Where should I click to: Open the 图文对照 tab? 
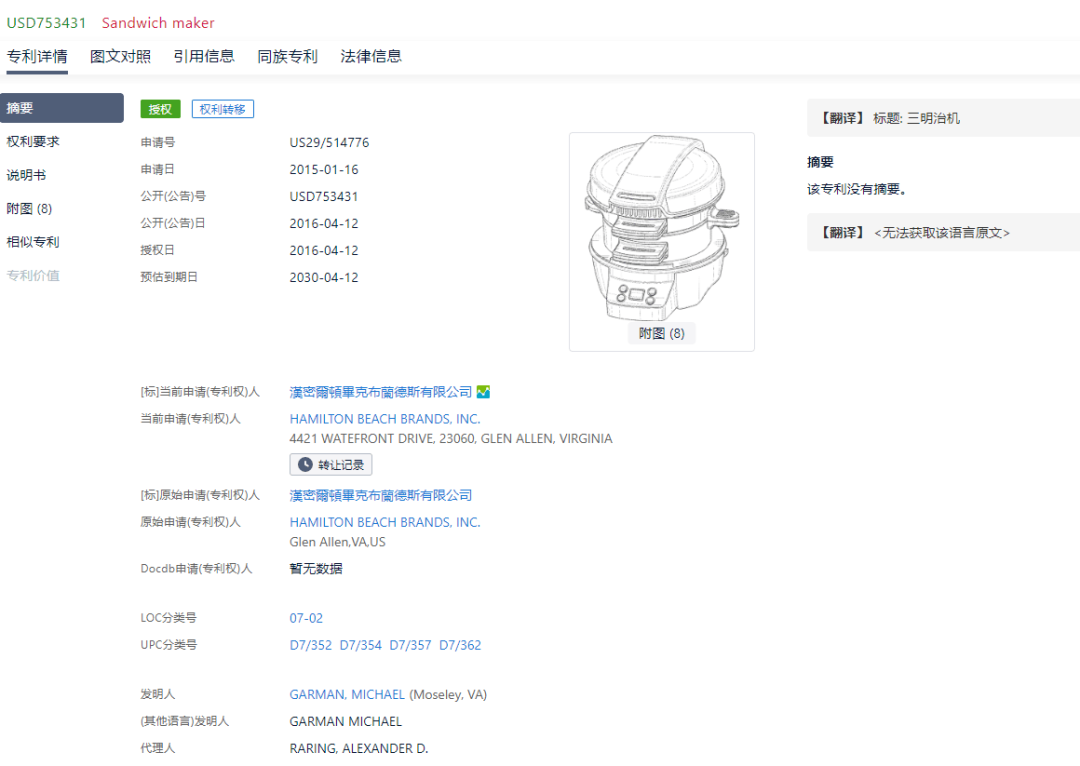point(121,56)
